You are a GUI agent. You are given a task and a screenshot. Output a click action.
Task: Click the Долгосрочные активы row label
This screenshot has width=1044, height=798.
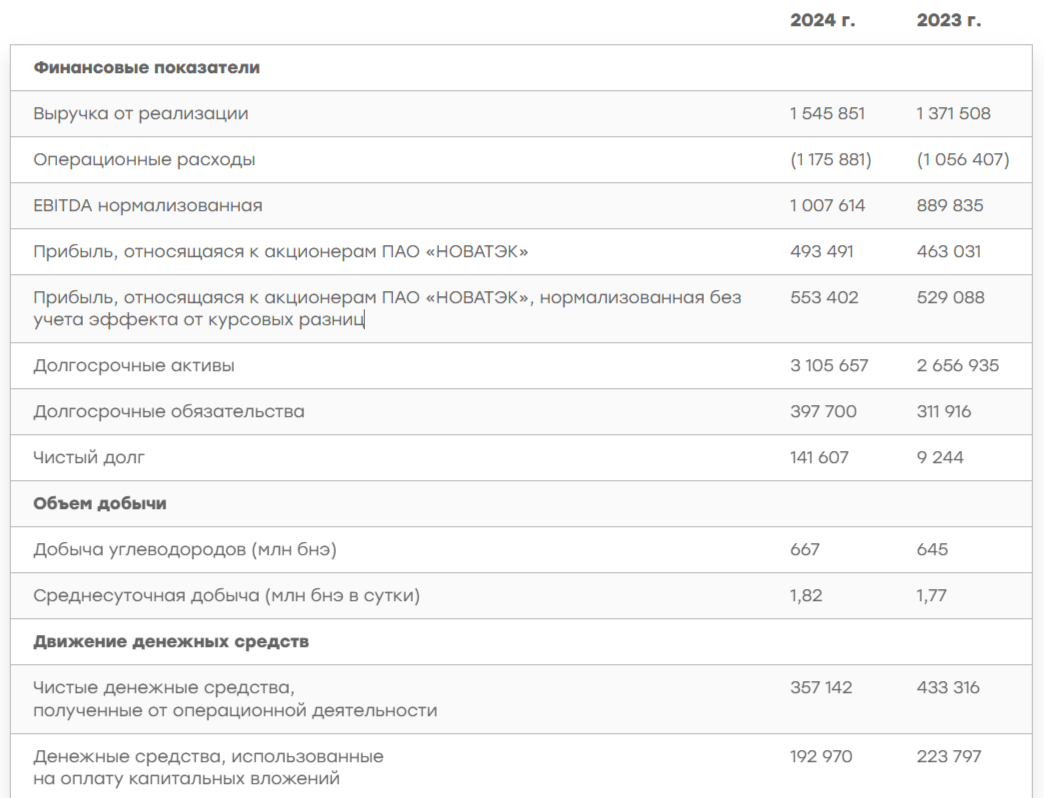pos(134,366)
